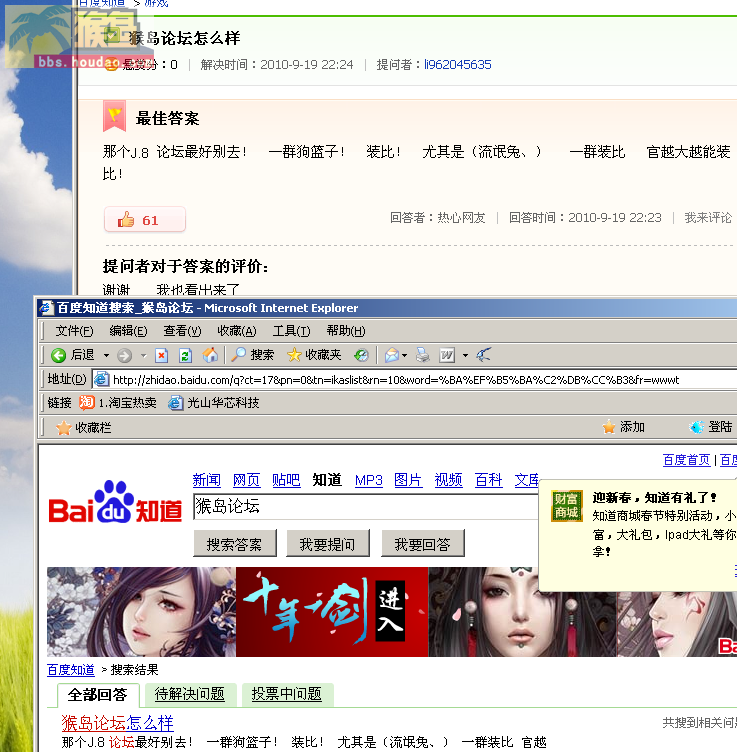Viewport: 737px width, 752px height.
Task: Click the thumbs-up 61 vote button
Action: pyautogui.click(x=145, y=220)
